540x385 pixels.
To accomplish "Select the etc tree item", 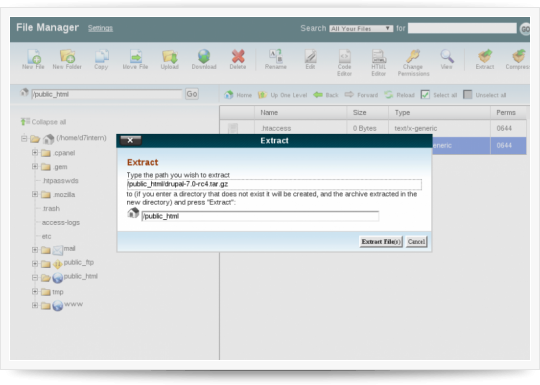I will coord(46,237).
